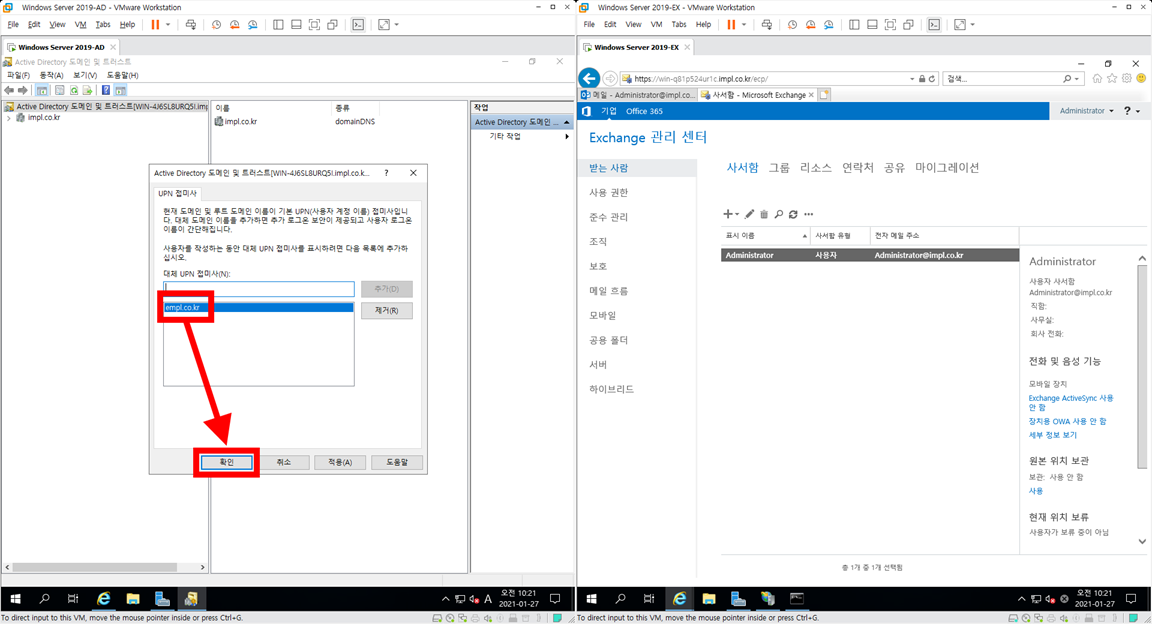
Task: Click refresh icon in AD console toolbar
Action: click(74, 90)
